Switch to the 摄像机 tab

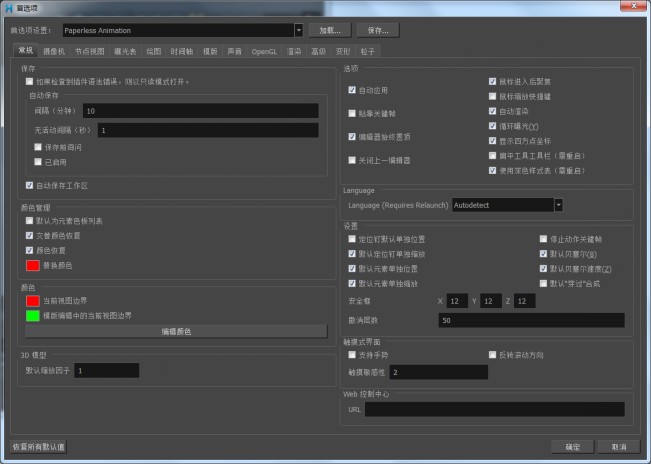coord(54,51)
